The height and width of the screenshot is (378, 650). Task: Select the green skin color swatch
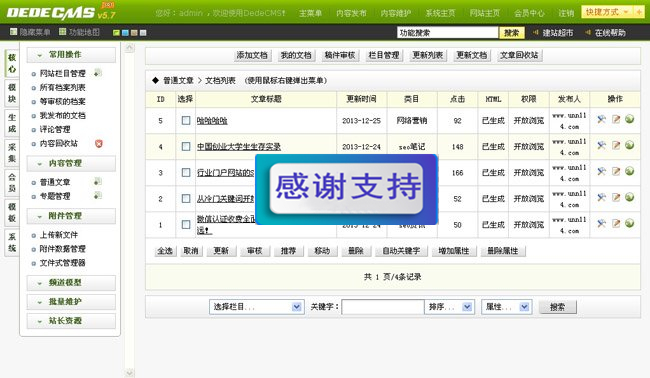click(116, 33)
